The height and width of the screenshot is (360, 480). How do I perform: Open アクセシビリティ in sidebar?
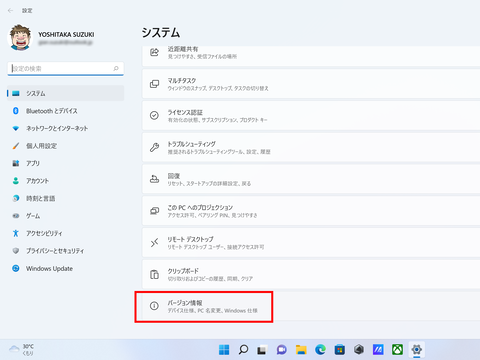click(66, 233)
